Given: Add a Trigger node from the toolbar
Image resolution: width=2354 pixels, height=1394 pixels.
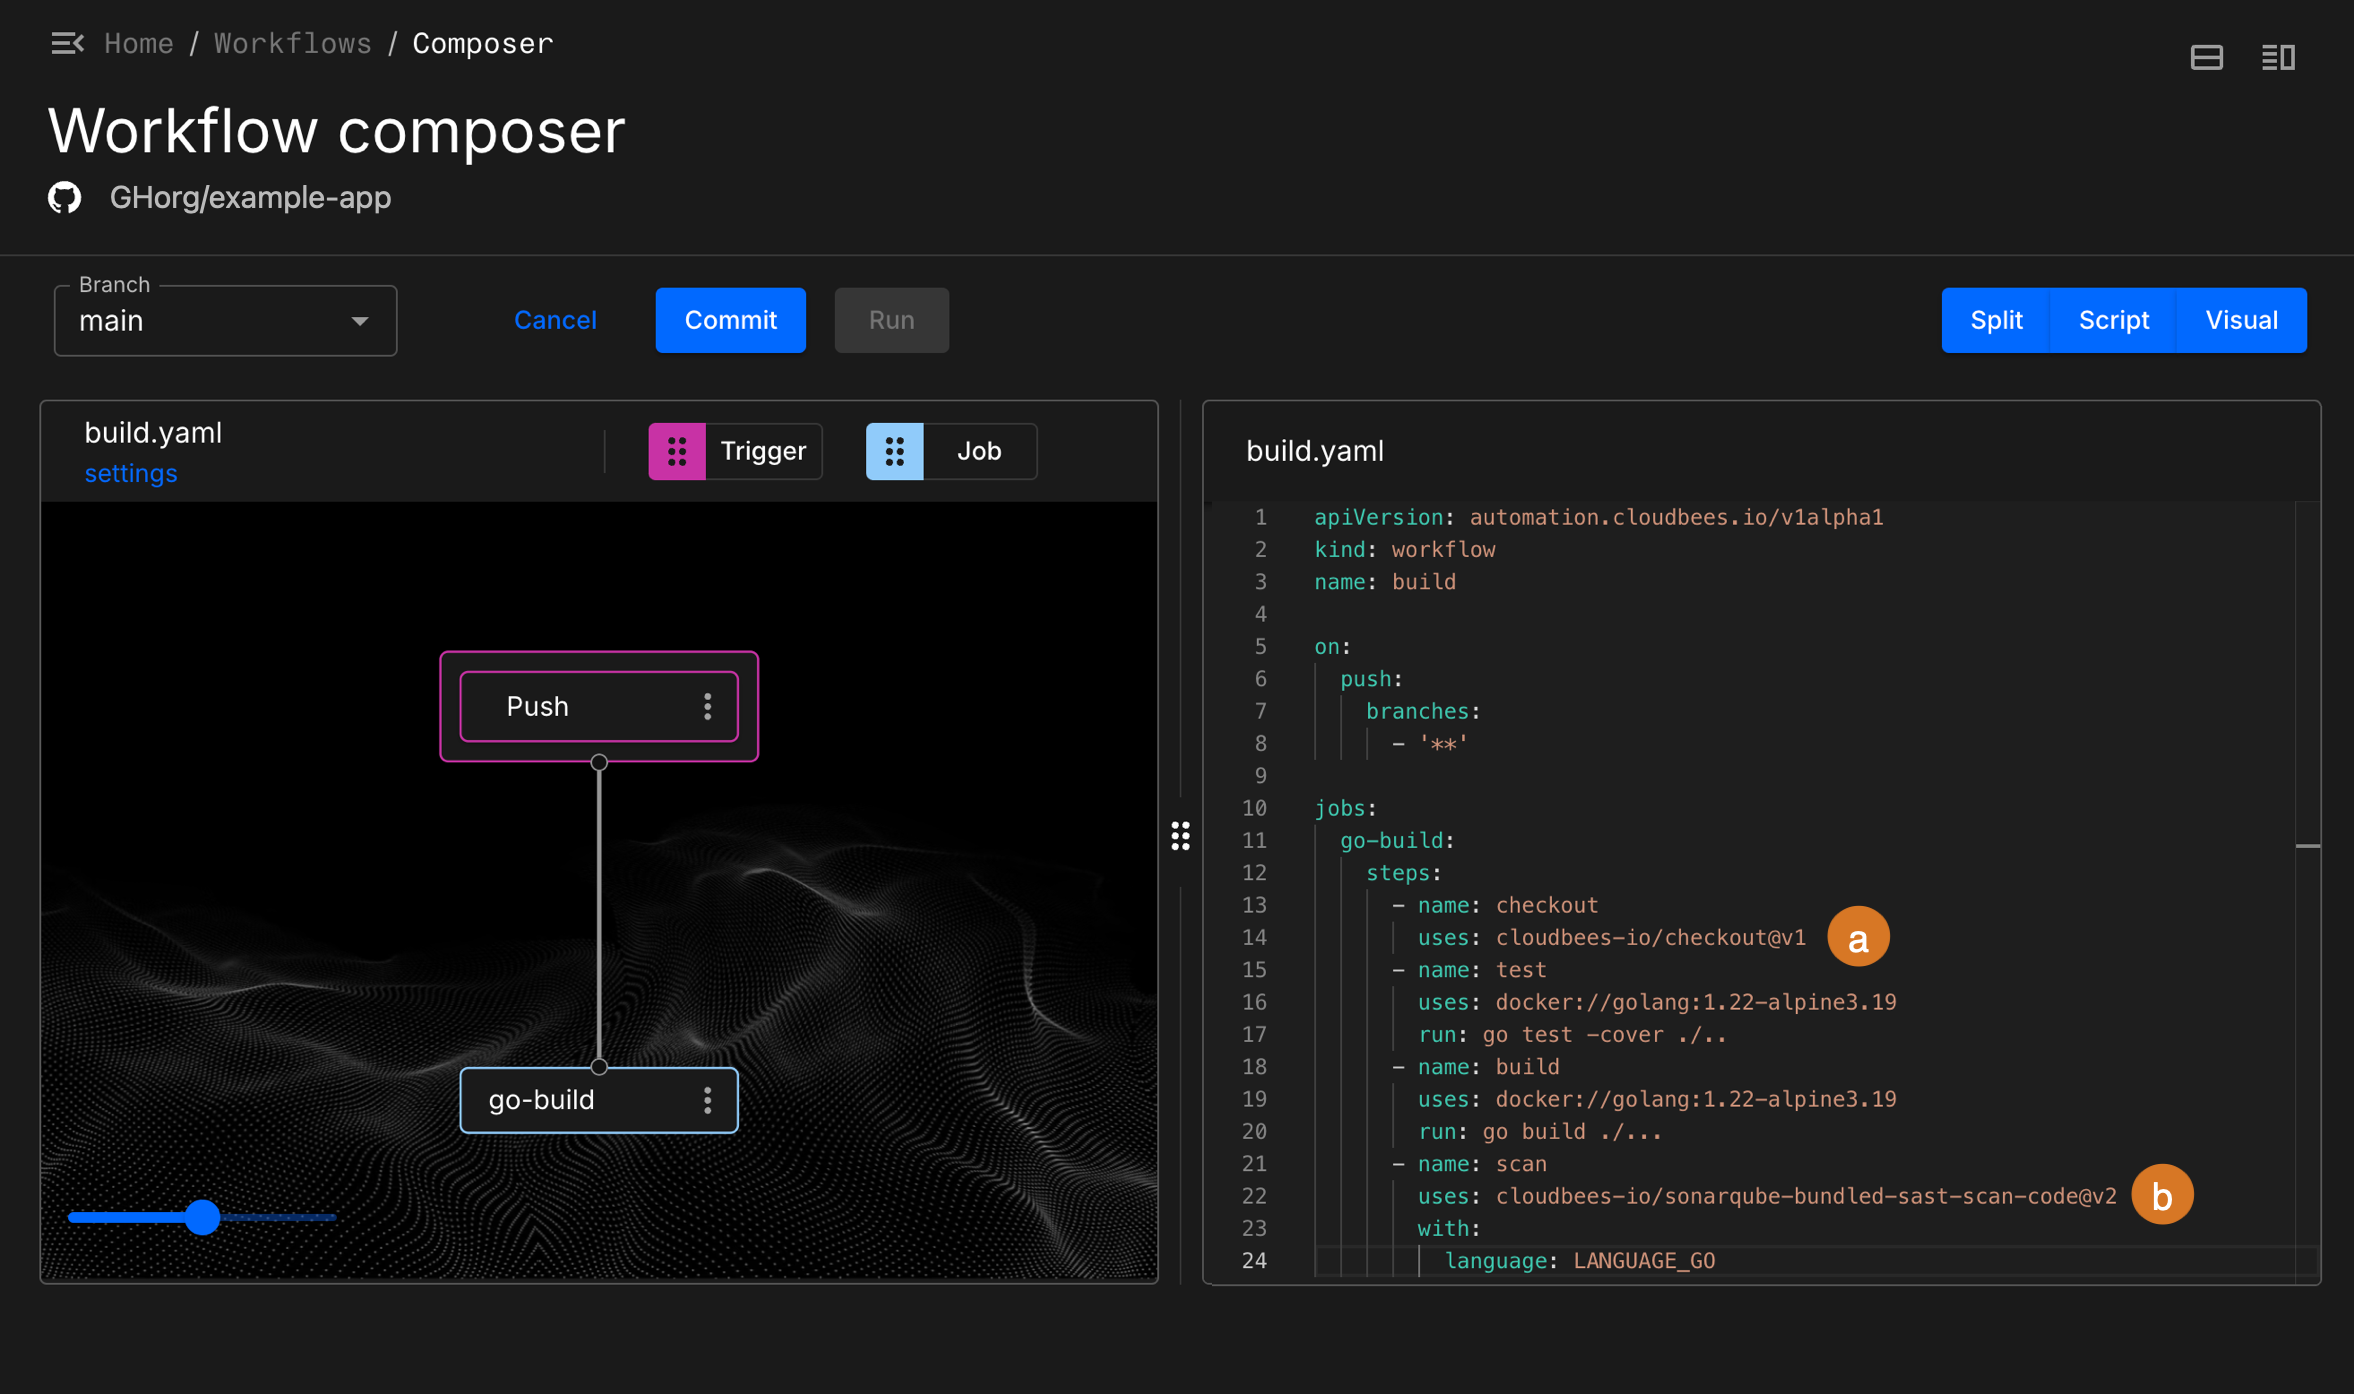Looking at the screenshot, I should (734, 451).
